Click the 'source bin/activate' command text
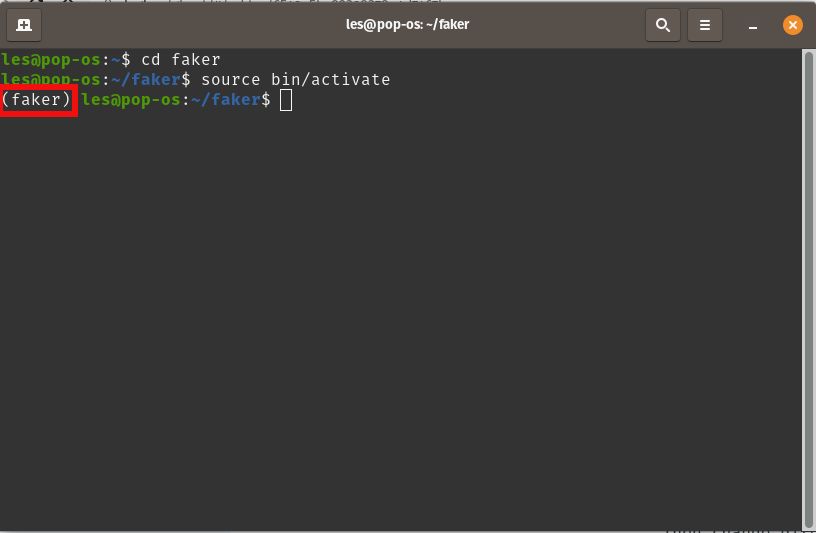This screenshot has width=816, height=533. [295, 80]
